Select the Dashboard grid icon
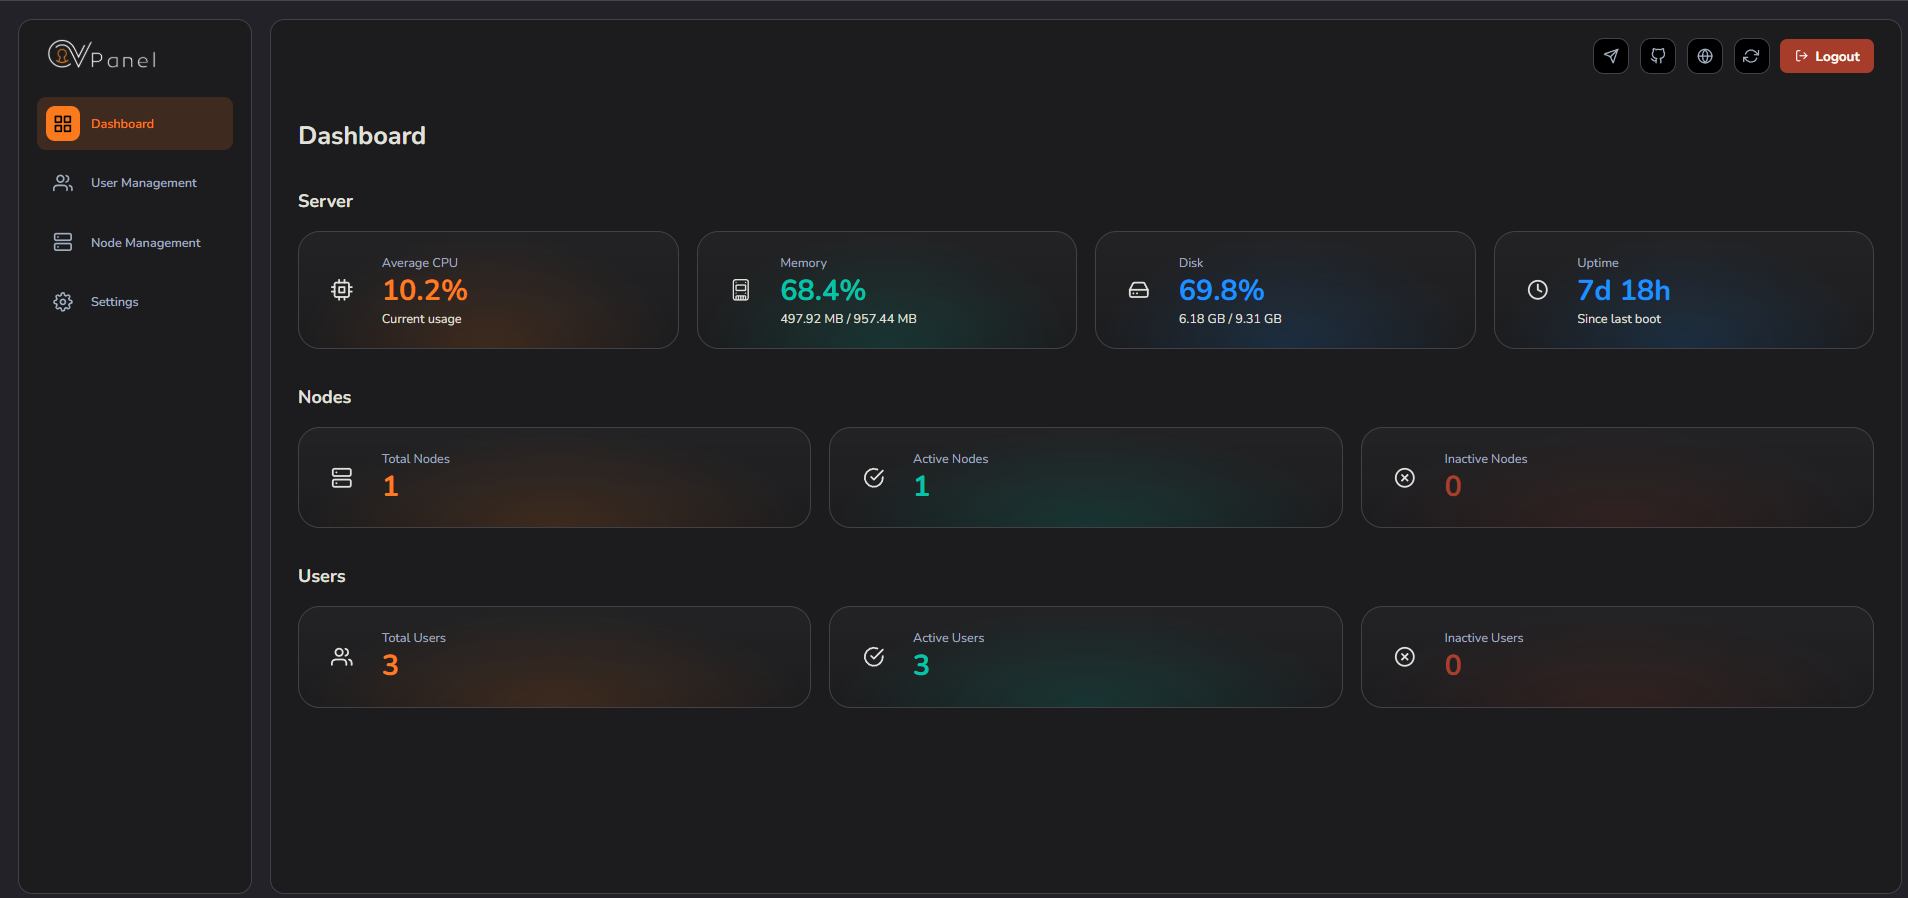1908x898 pixels. [63, 123]
